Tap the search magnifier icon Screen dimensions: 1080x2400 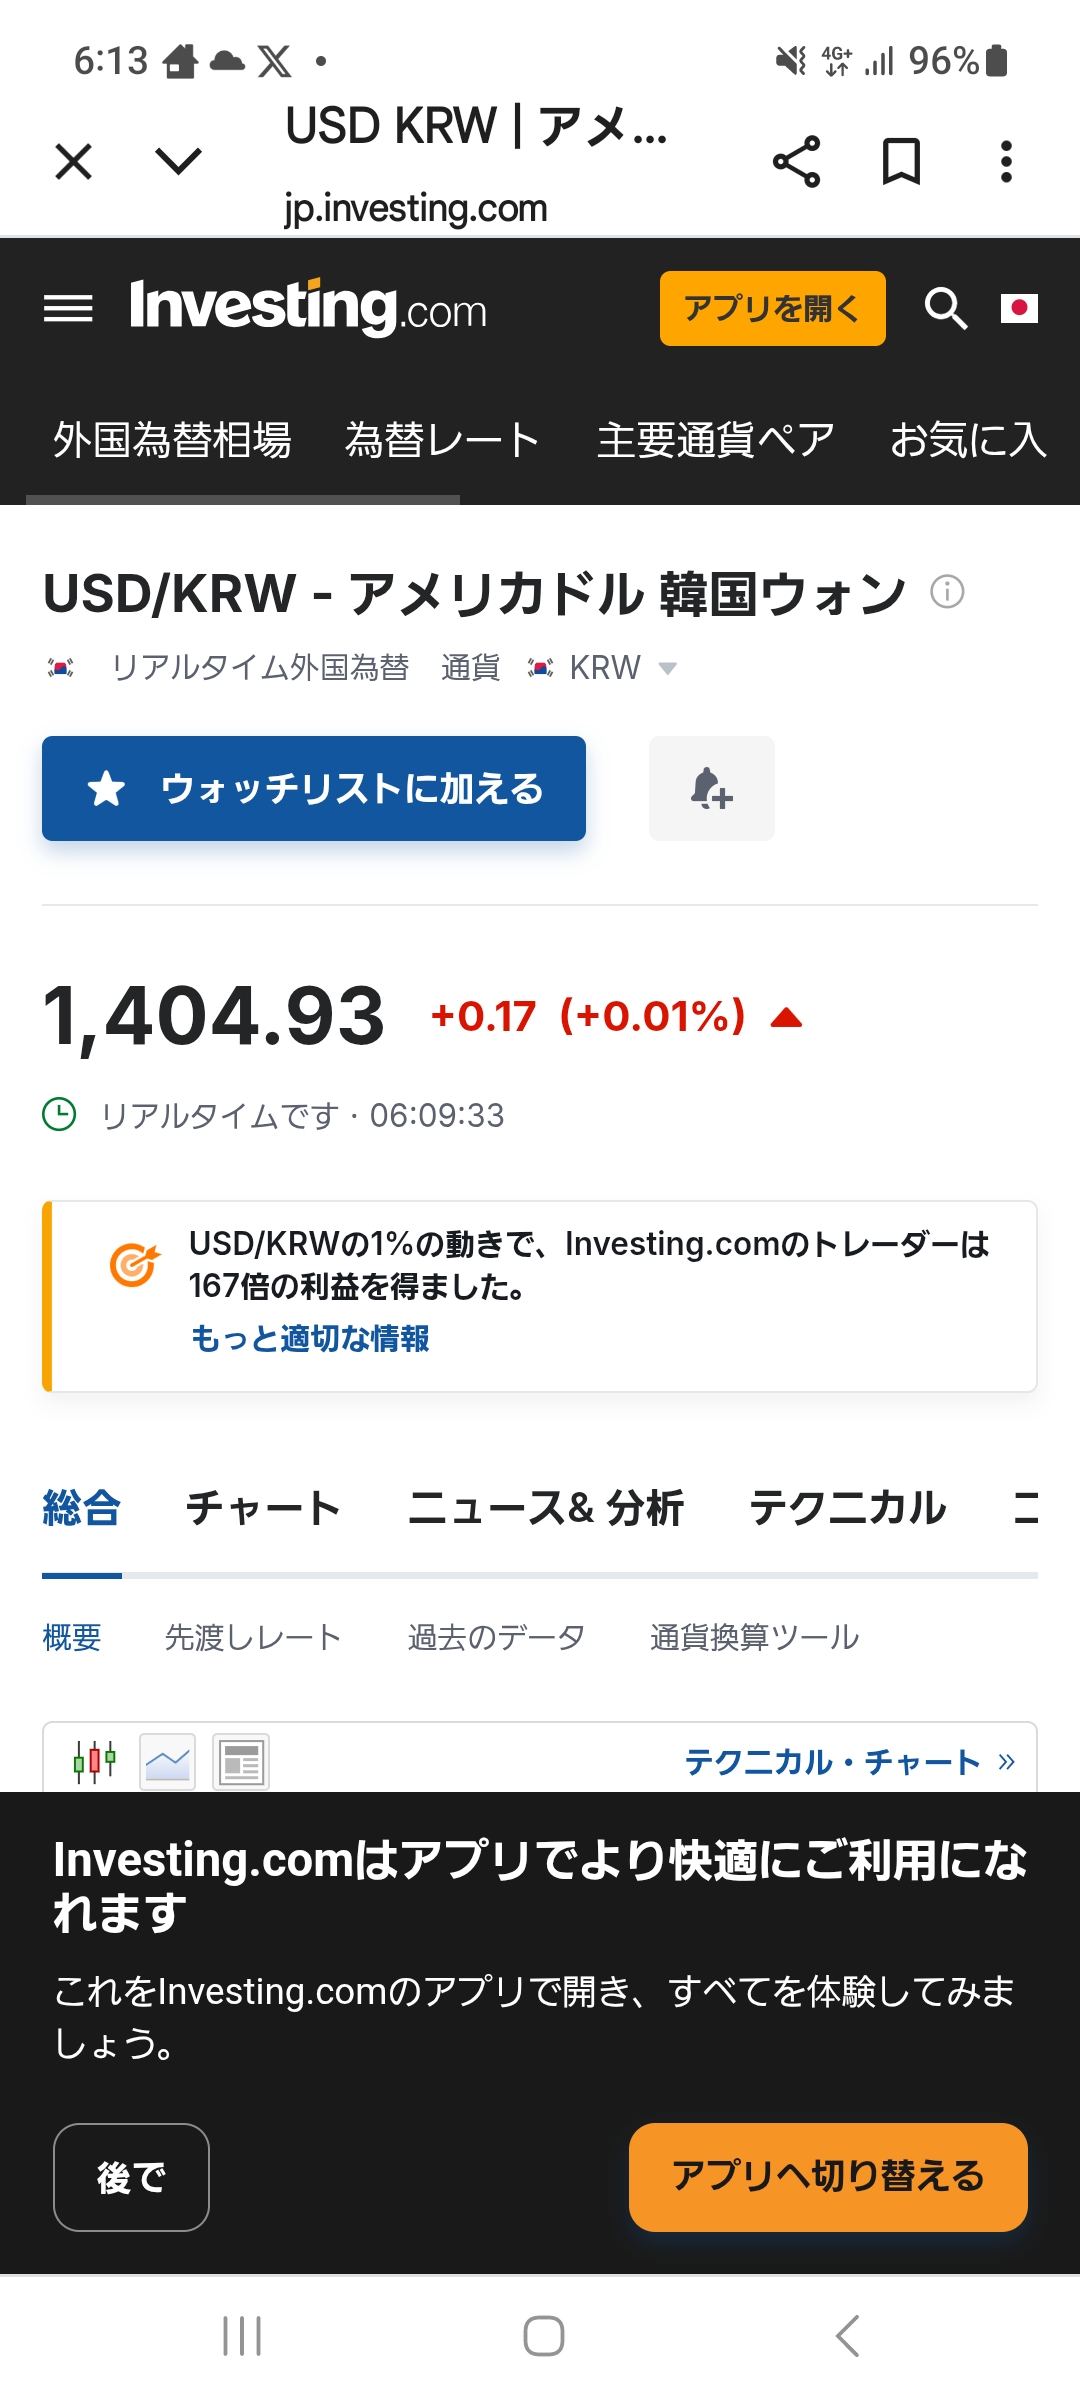point(945,308)
